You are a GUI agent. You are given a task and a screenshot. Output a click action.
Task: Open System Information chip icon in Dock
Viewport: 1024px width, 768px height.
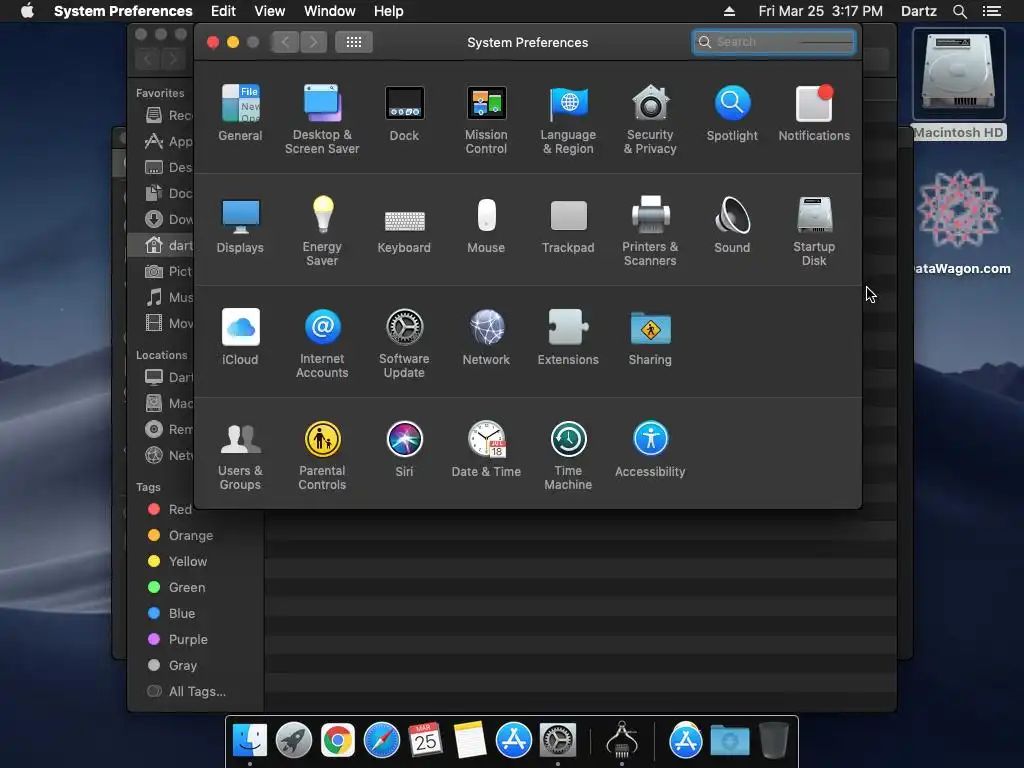(x=622, y=739)
